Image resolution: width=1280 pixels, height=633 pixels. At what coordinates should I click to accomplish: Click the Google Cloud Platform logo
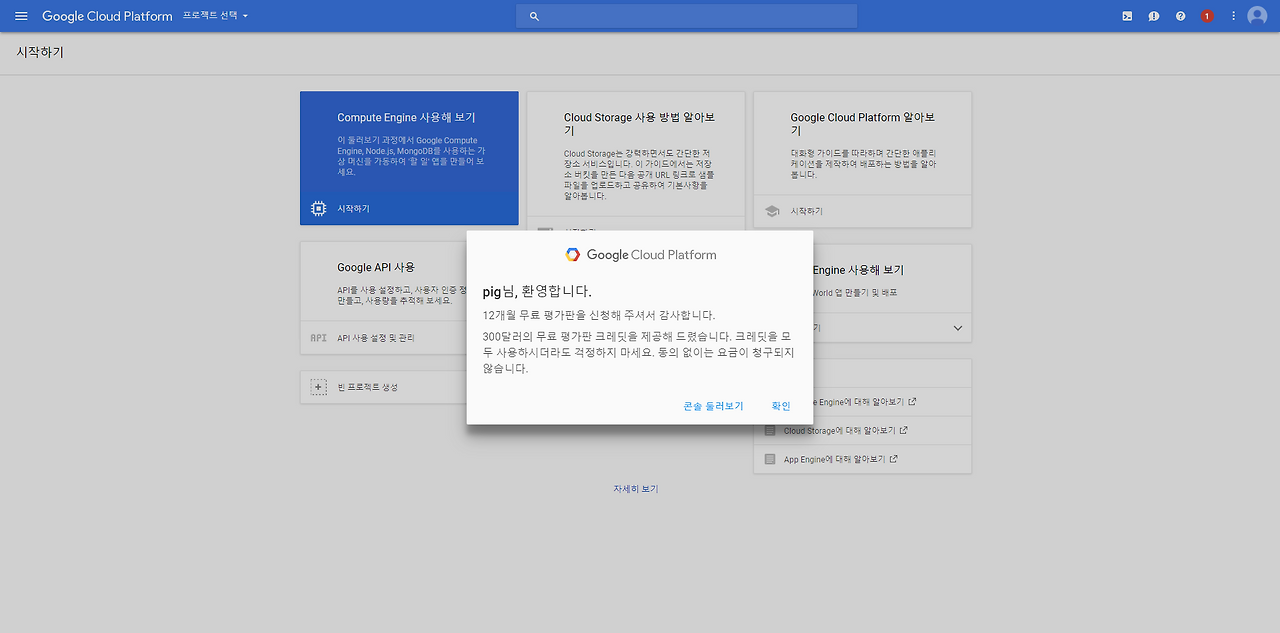107,15
